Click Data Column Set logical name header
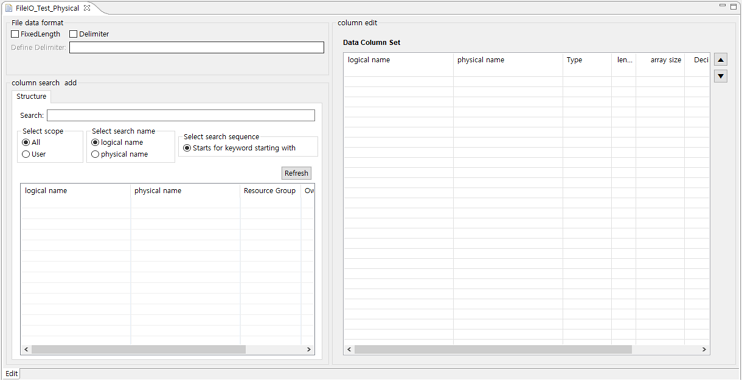742x380 pixels. tap(398, 60)
